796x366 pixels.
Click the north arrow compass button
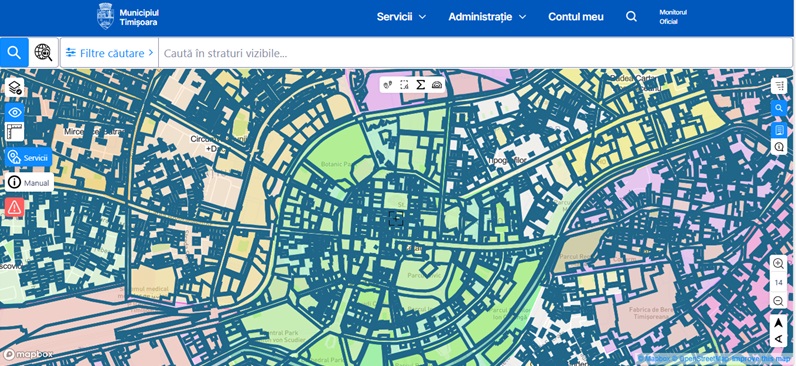click(778, 323)
